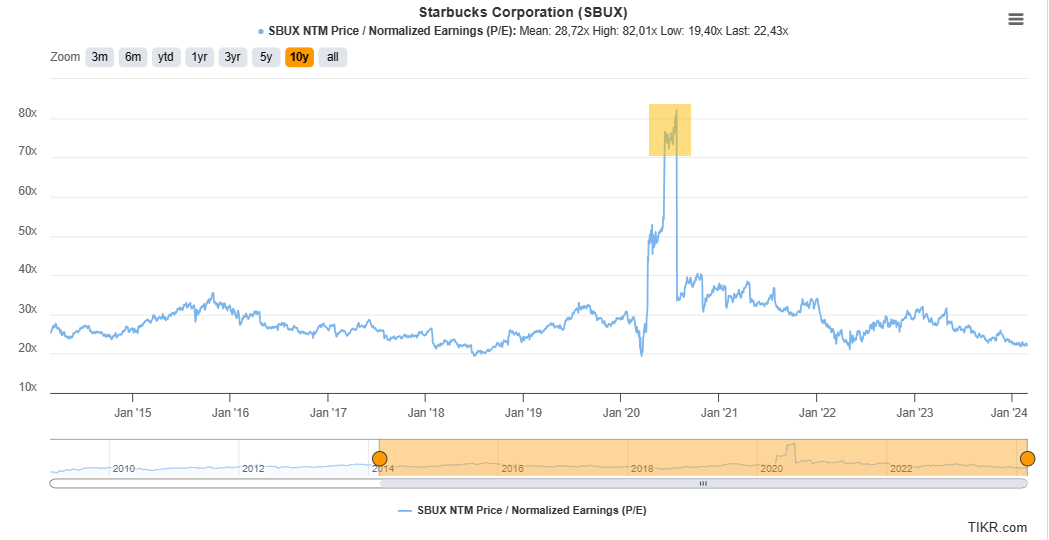This screenshot has height=540, width=1049.
Task: Set zoom range to 3m
Action: pos(100,57)
